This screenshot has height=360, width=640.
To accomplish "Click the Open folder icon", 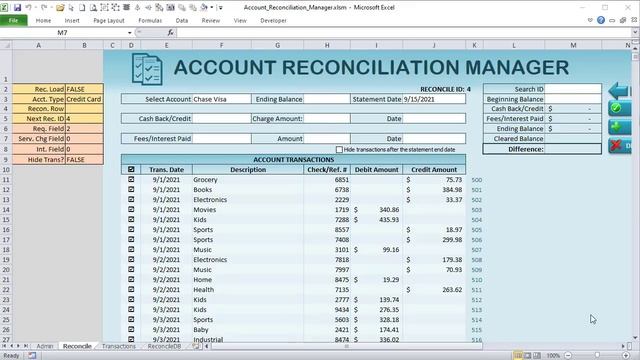I will coord(60,7).
